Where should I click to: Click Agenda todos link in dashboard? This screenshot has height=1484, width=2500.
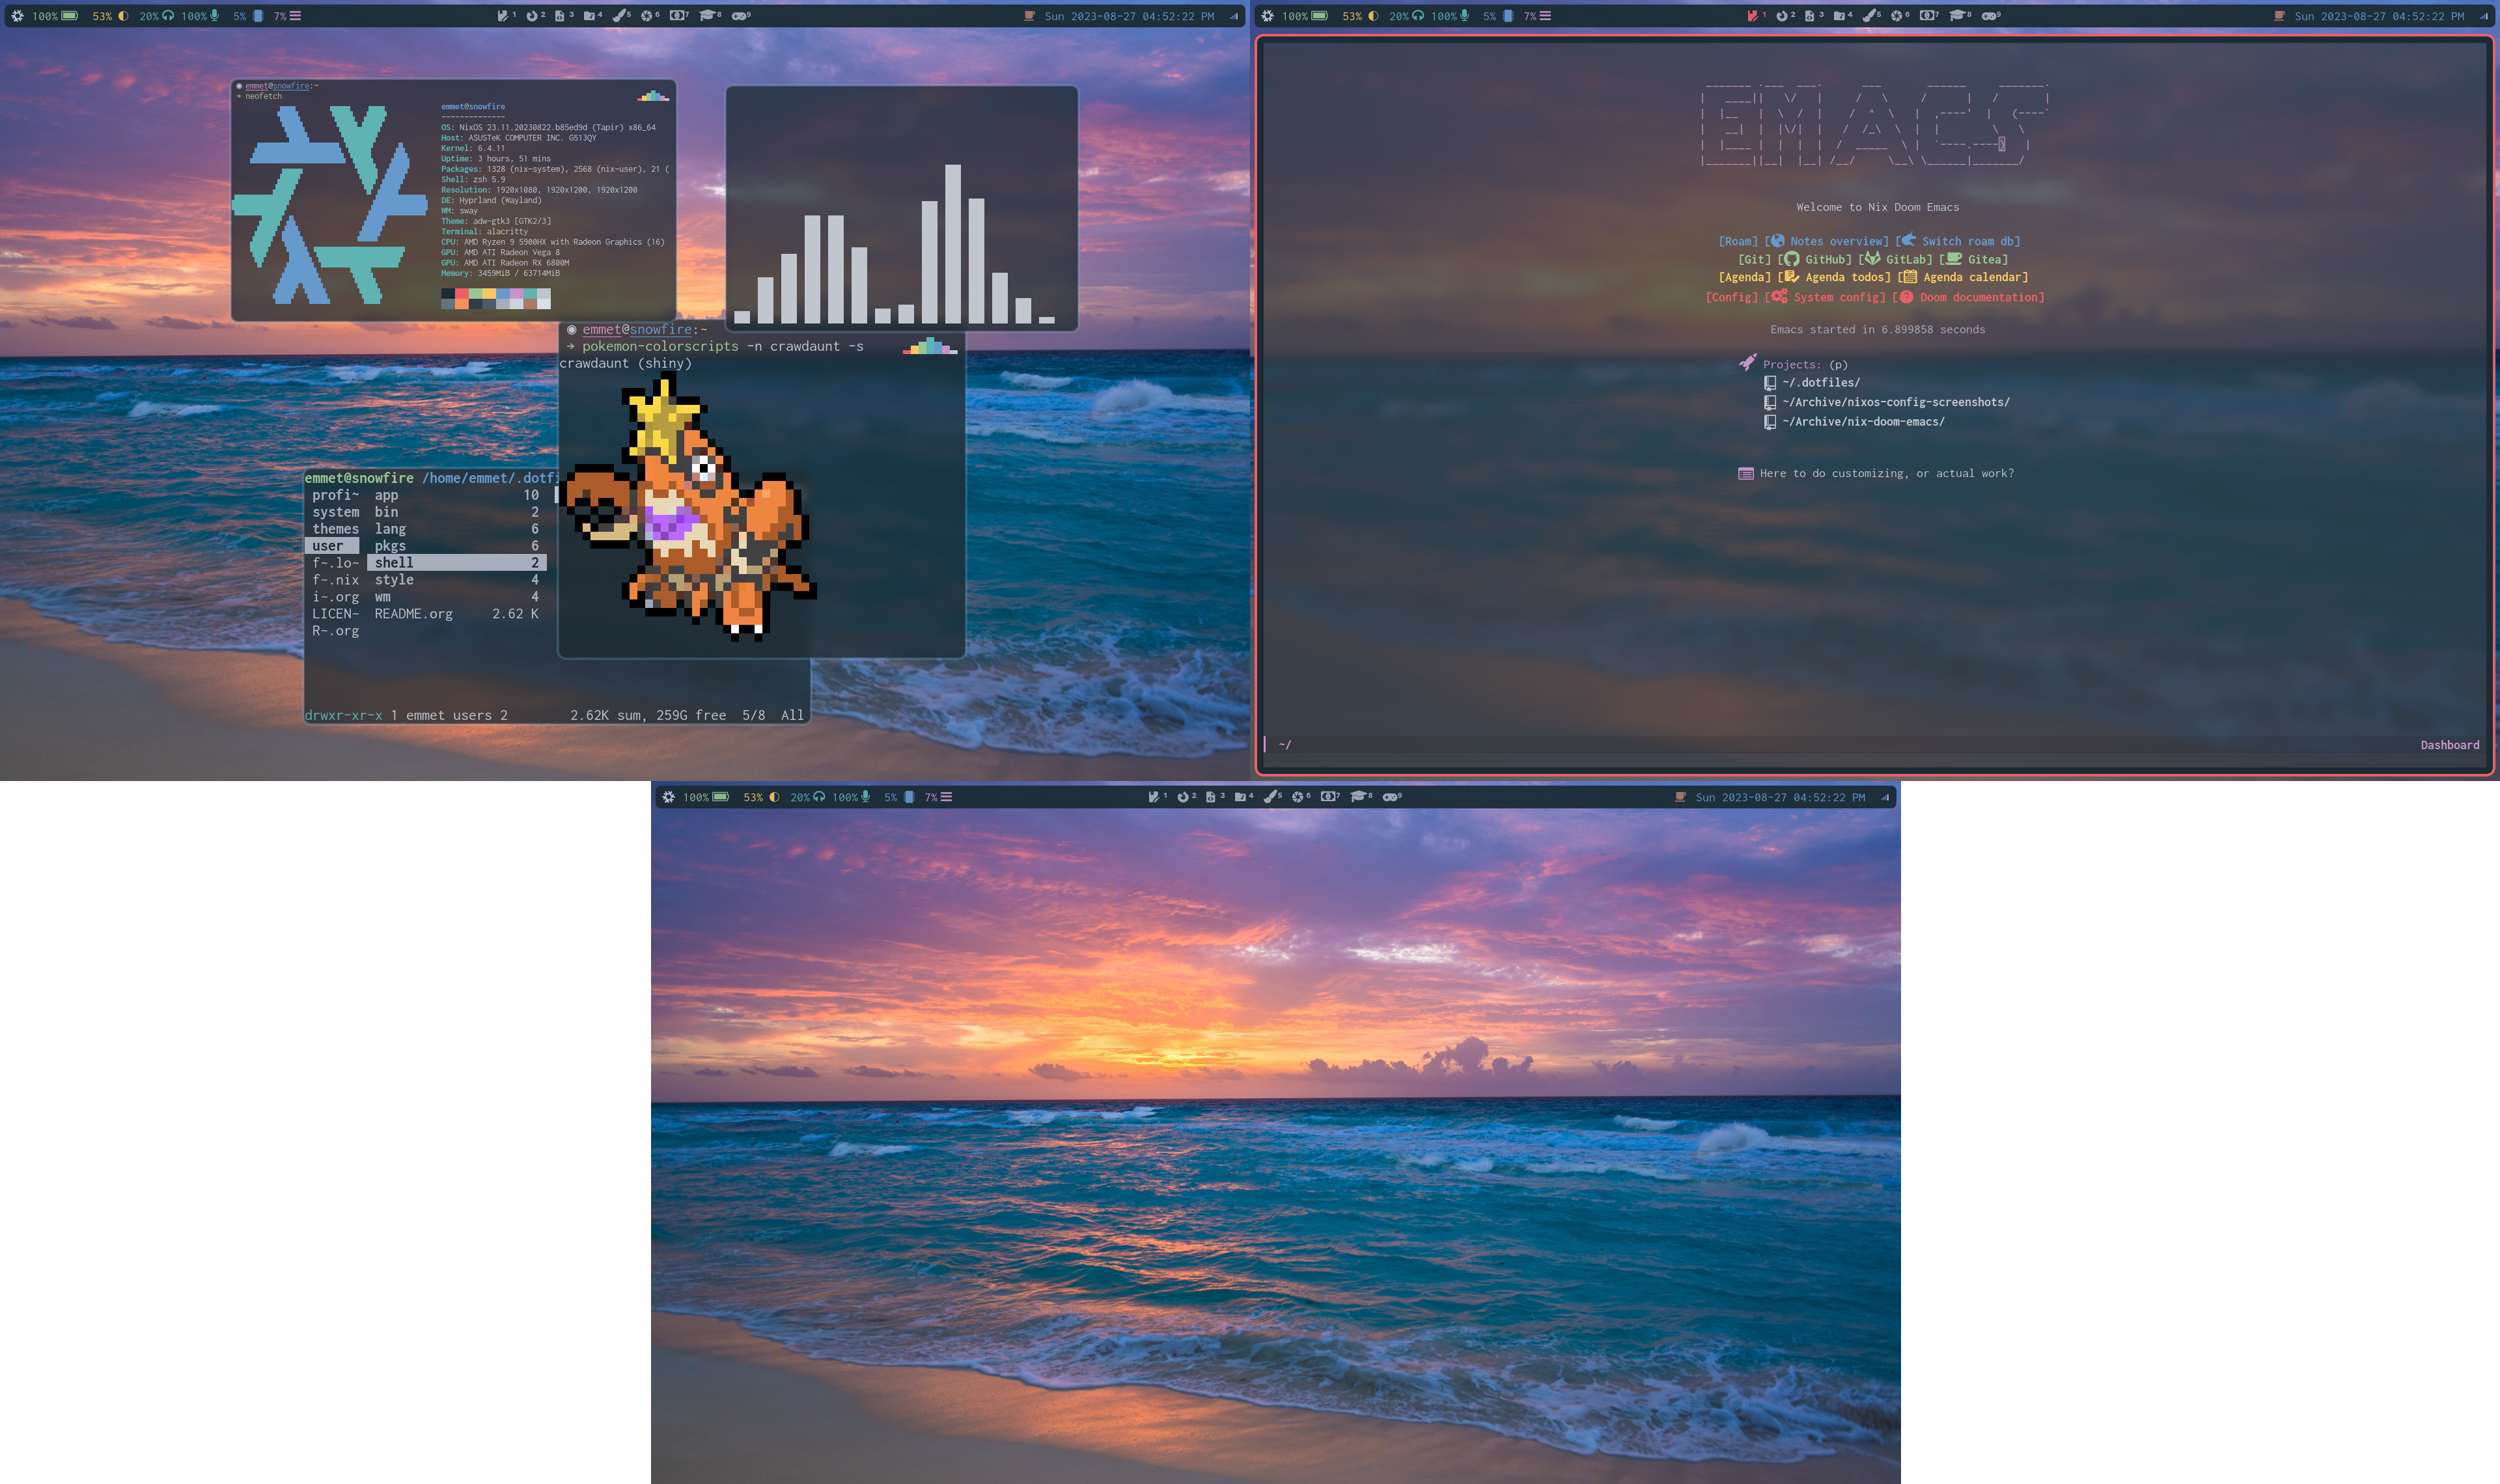(x=1846, y=277)
